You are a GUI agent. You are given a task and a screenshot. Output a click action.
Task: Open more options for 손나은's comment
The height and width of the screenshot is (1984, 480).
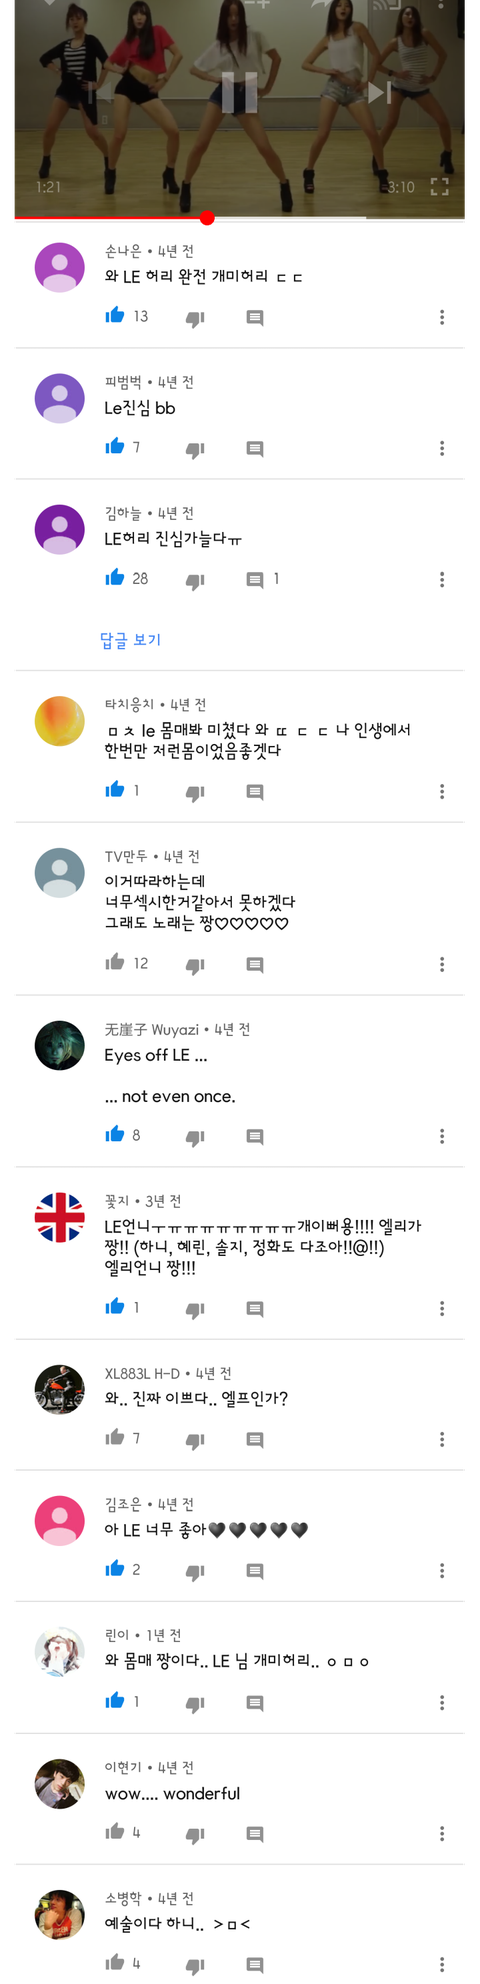click(442, 317)
